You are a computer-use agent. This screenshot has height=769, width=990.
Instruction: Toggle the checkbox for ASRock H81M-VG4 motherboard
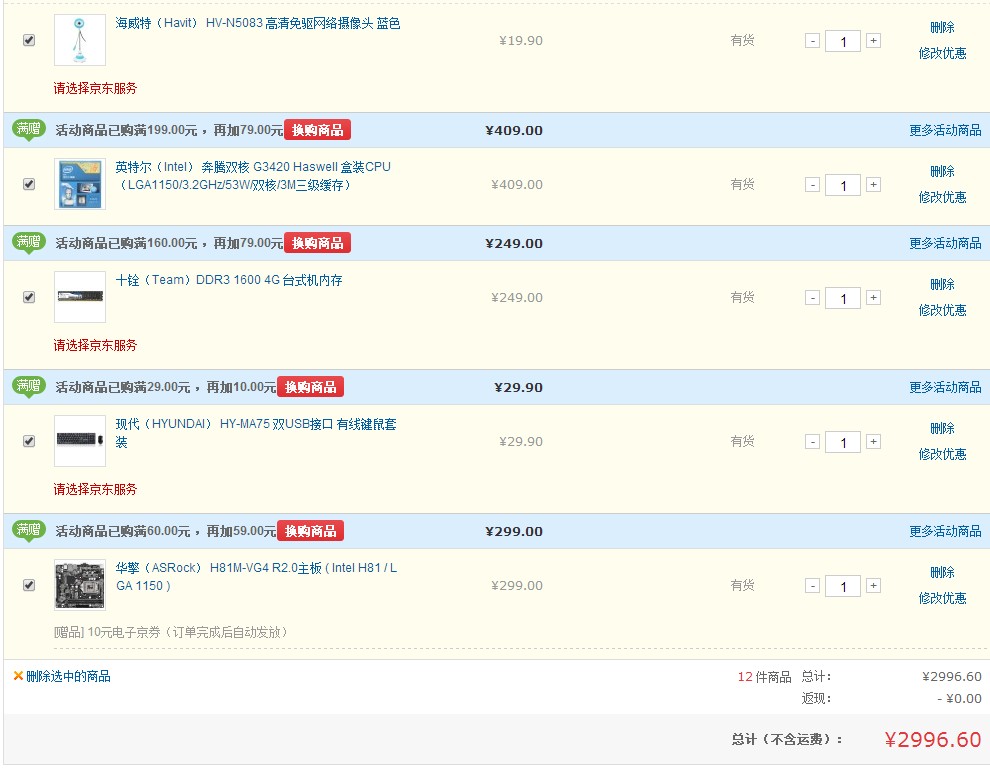[29, 585]
